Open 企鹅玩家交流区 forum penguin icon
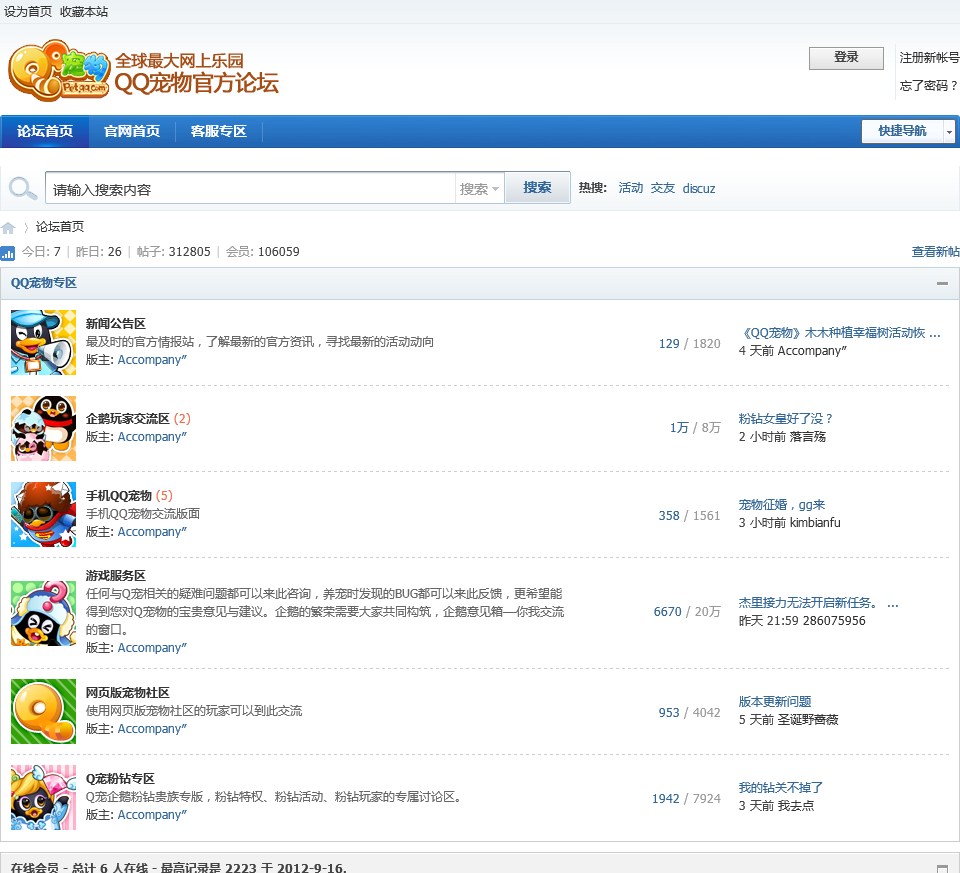 (x=43, y=428)
